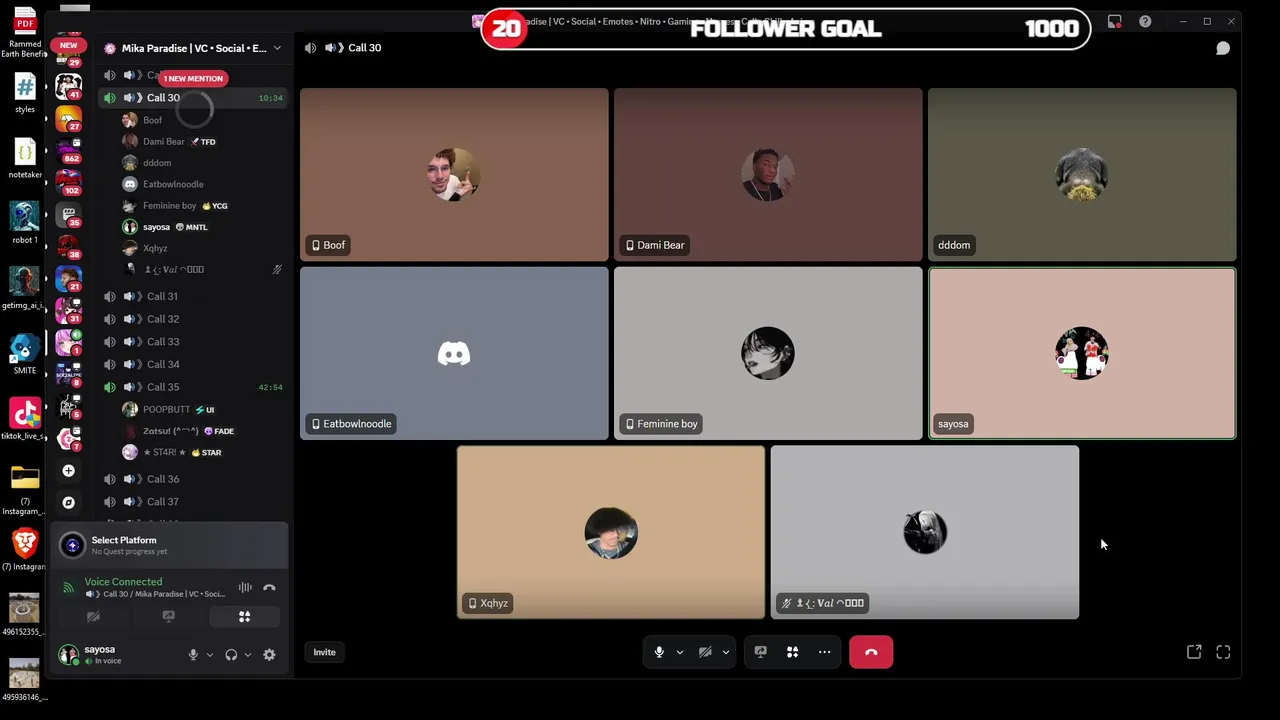Share your screen from call controls
The height and width of the screenshot is (720, 1280).
(x=761, y=652)
